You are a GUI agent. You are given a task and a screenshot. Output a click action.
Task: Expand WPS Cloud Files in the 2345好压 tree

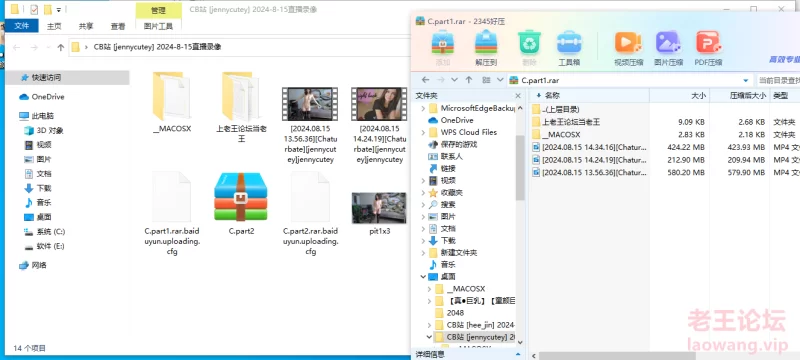[x=423, y=133]
